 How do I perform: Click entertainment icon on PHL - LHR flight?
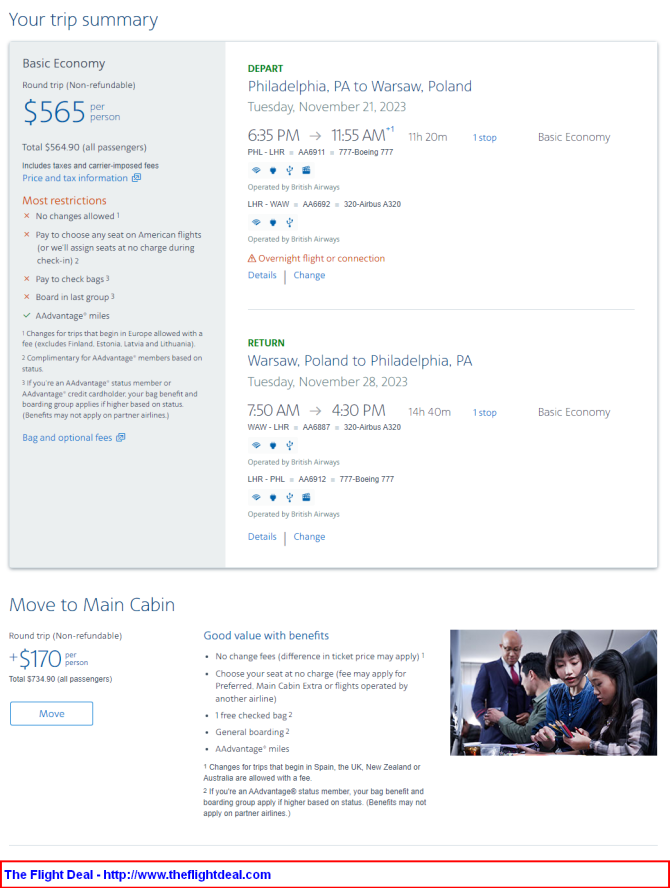pos(306,170)
